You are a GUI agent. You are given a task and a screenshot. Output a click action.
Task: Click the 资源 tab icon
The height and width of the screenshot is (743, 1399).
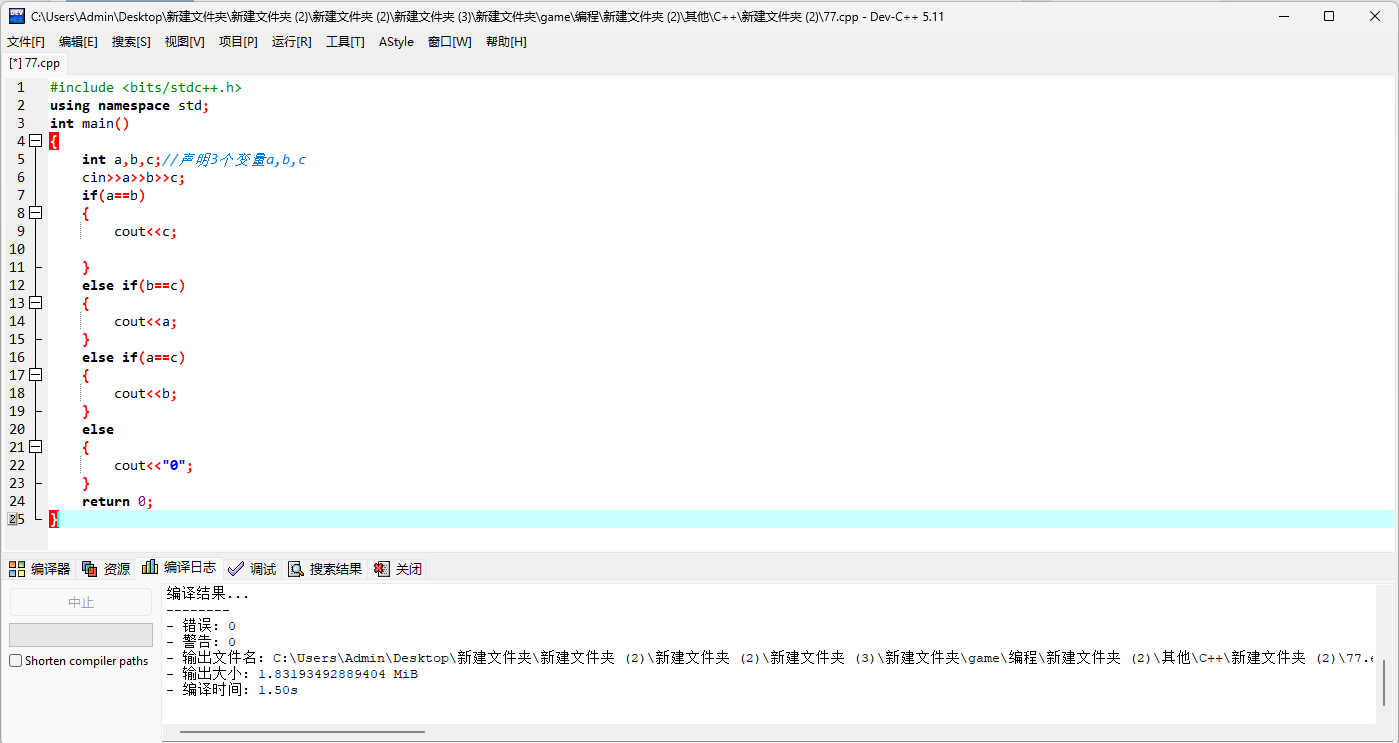[x=89, y=568]
